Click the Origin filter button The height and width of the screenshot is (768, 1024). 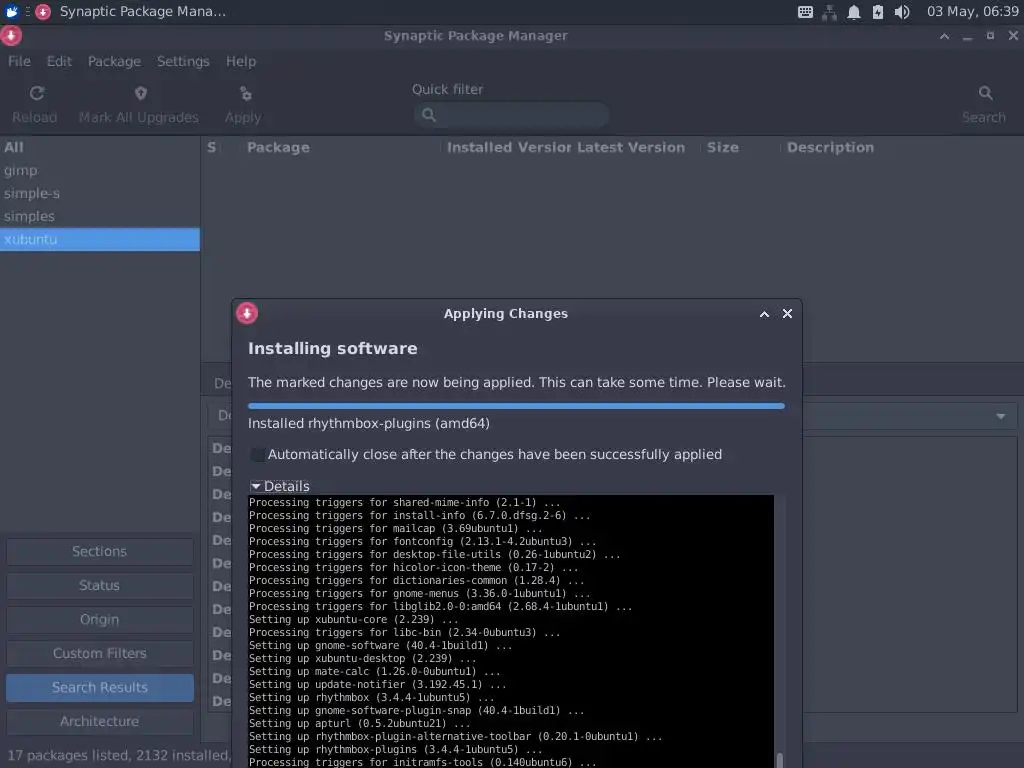click(100, 619)
